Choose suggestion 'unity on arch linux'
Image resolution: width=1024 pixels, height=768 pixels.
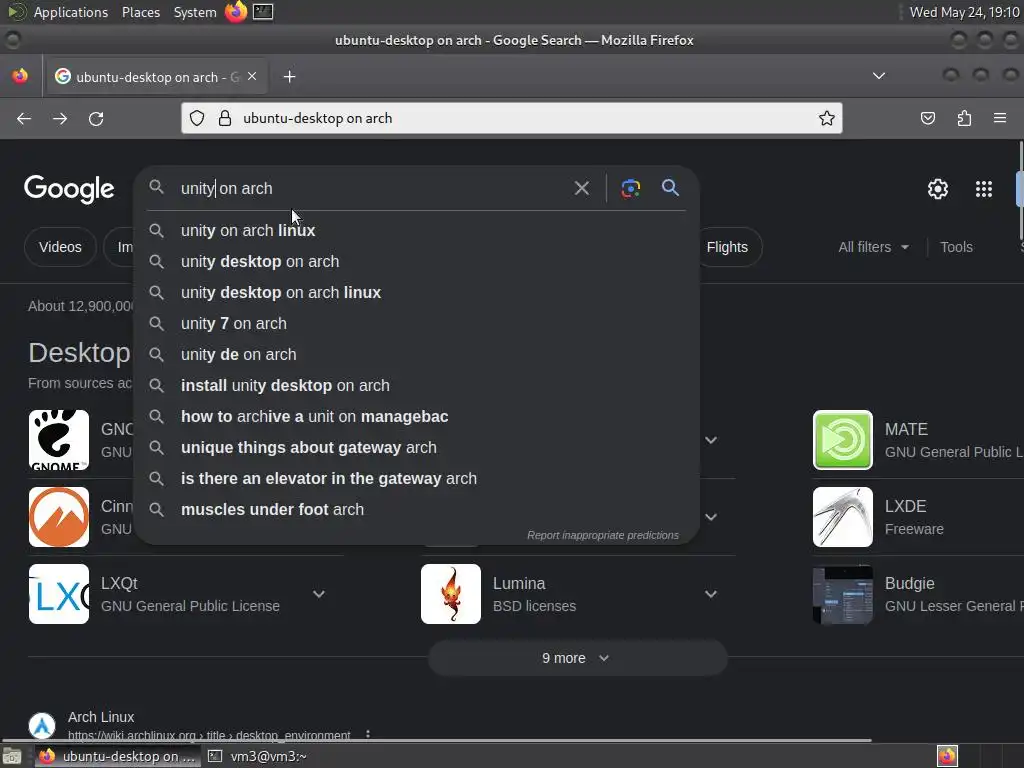[x=417, y=231]
